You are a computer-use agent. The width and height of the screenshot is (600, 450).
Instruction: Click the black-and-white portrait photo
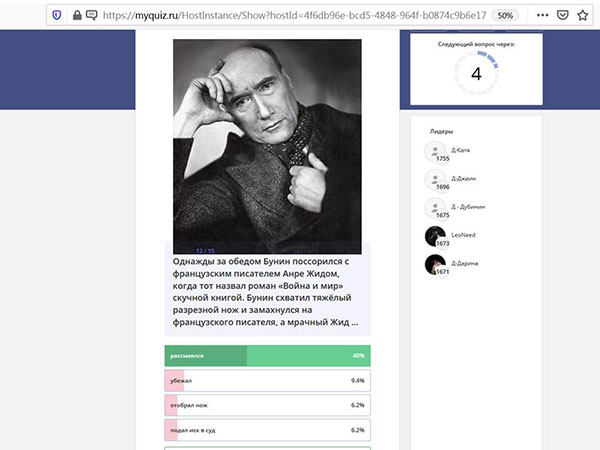[x=268, y=147]
